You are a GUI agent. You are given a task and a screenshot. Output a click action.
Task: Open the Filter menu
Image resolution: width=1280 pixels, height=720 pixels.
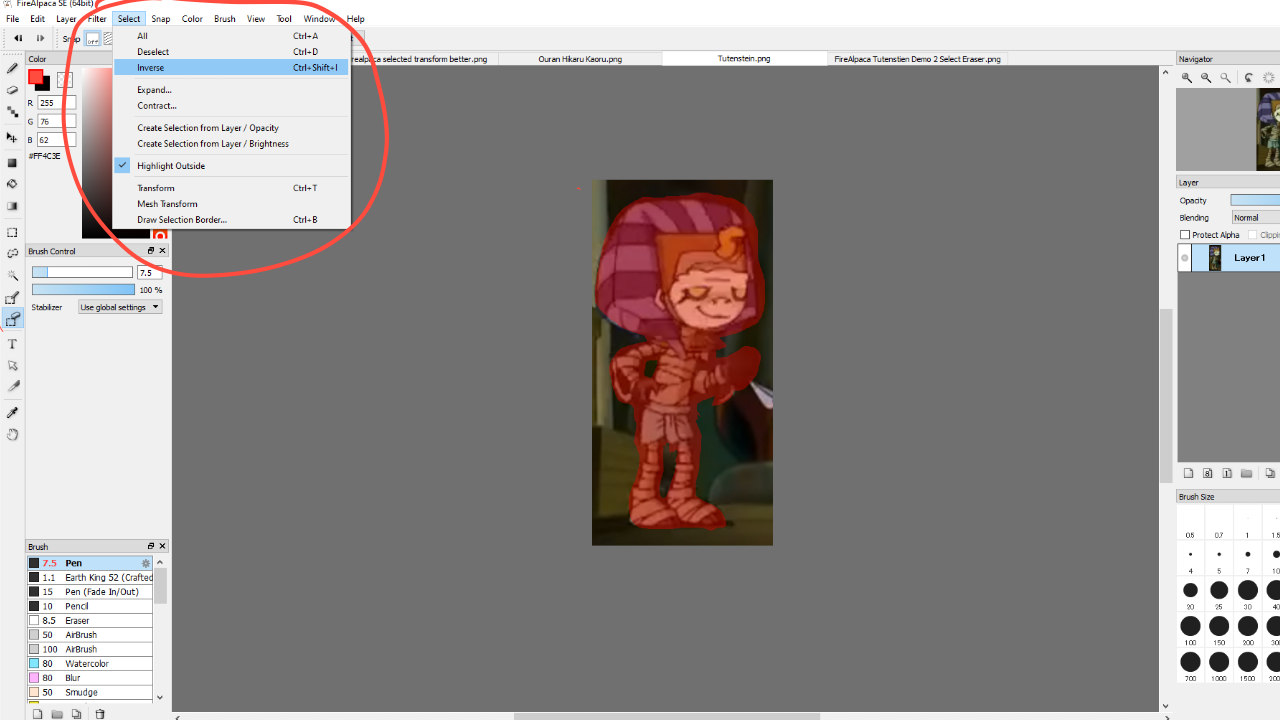coord(97,19)
